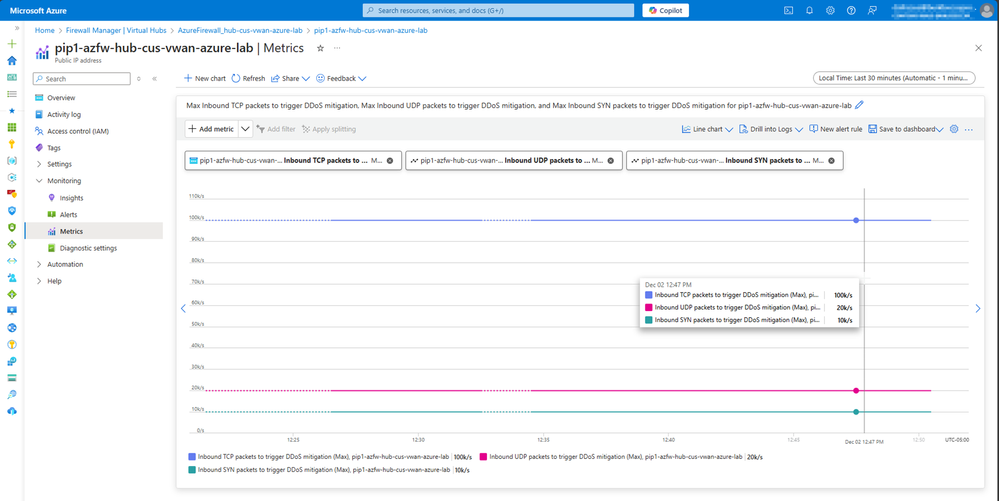Image resolution: width=999 pixels, height=501 pixels.
Task: Open the Feedback dropdown
Action: [x=341, y=78]
